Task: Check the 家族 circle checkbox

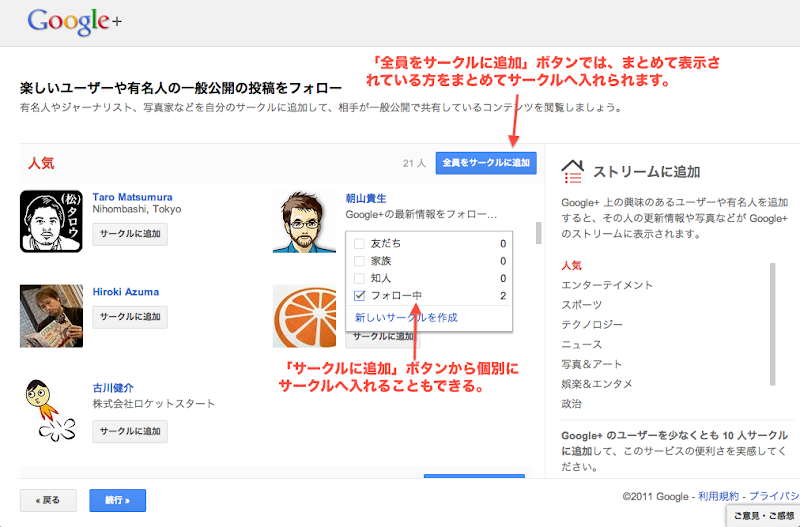Action: 359,261
